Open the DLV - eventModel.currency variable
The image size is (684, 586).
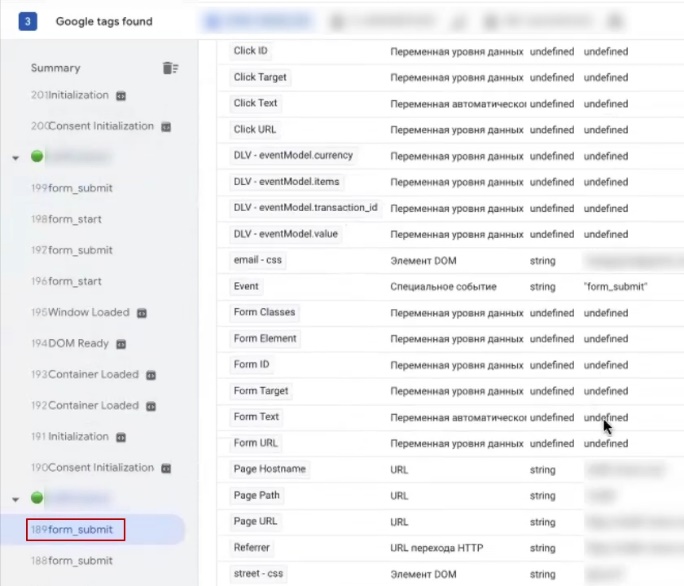(x=293, y=156)
